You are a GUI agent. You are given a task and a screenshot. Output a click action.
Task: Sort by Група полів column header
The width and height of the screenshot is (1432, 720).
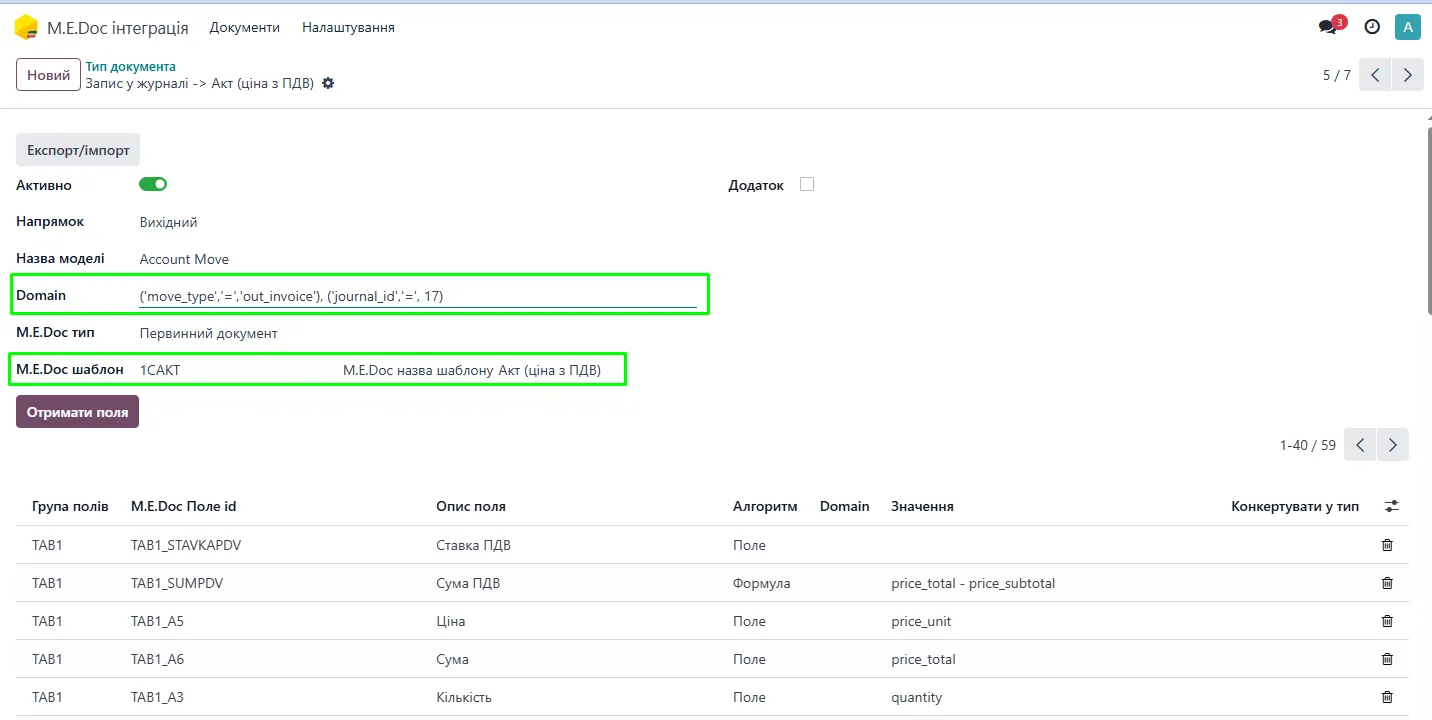[x=70, y=506]
